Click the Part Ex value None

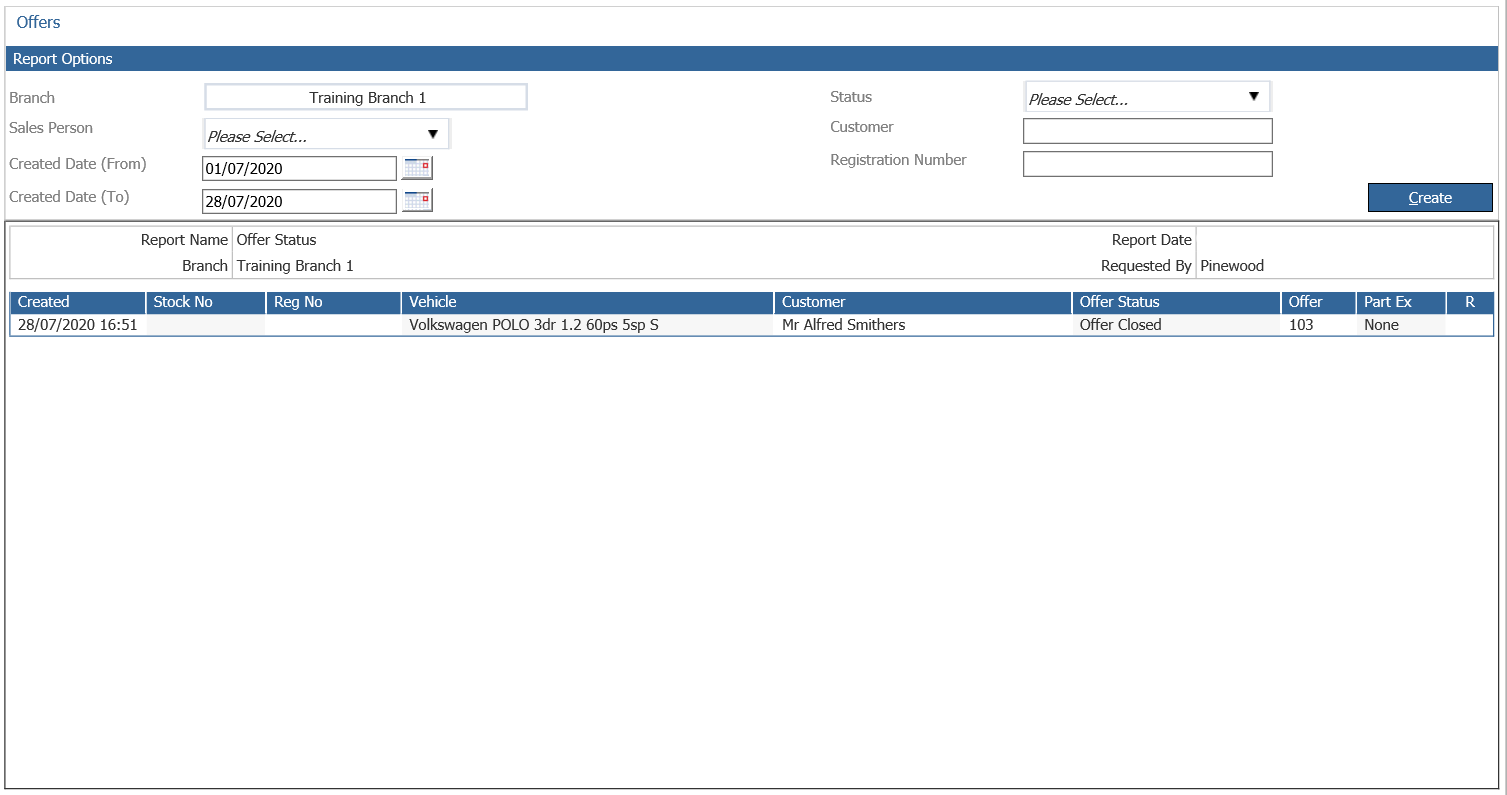(x=1401, y=325)
